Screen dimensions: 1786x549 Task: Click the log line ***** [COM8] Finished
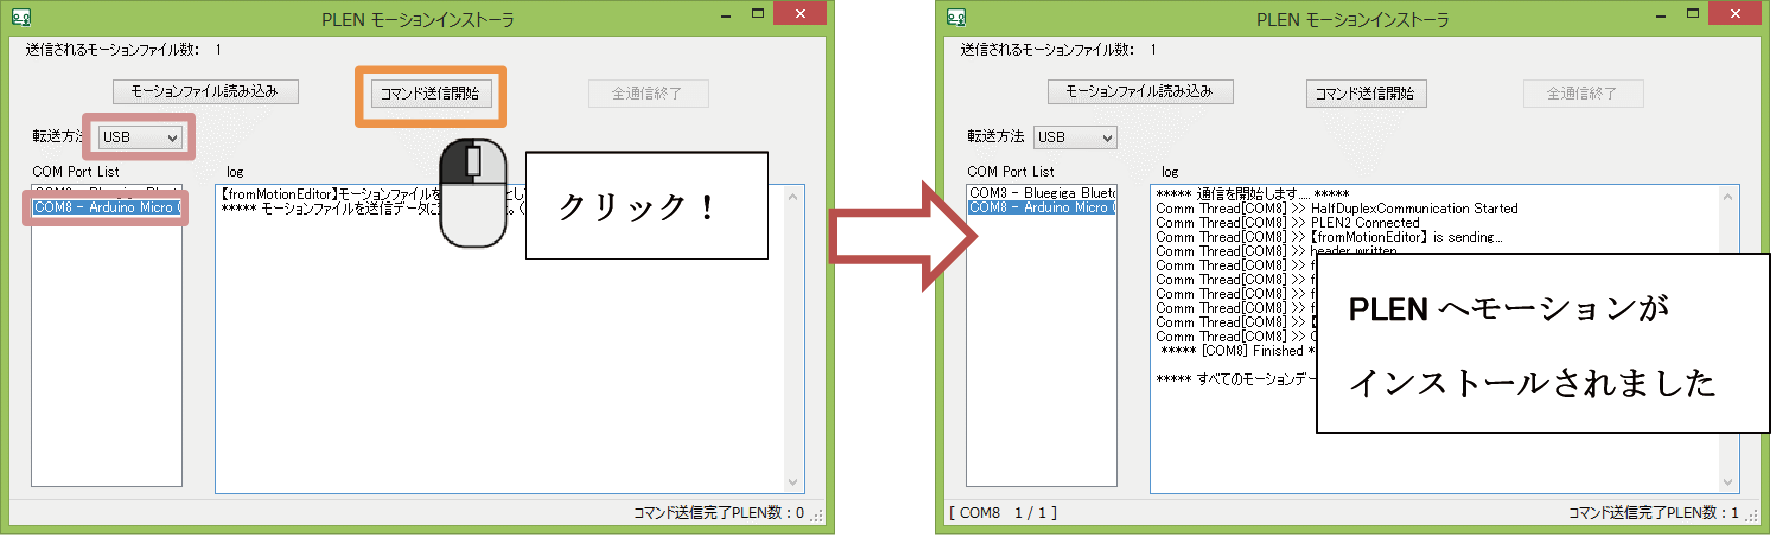(1238, 351)
